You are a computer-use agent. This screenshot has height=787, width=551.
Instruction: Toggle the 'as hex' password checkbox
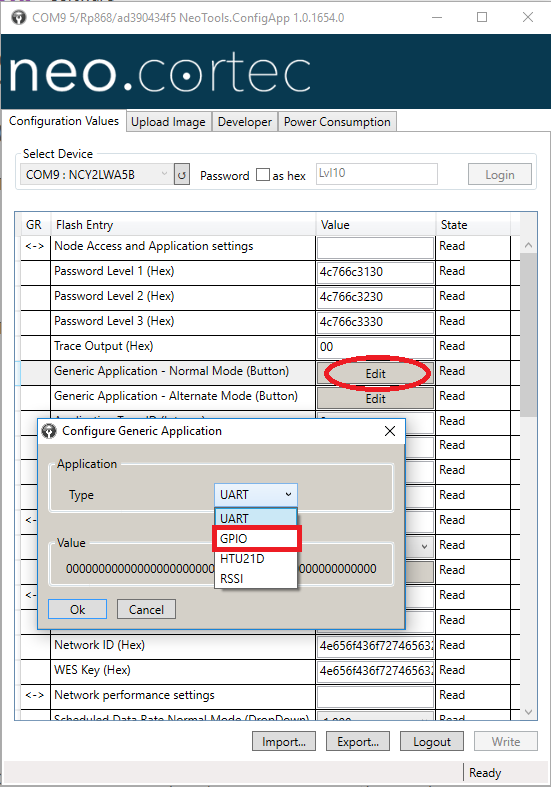263,175
